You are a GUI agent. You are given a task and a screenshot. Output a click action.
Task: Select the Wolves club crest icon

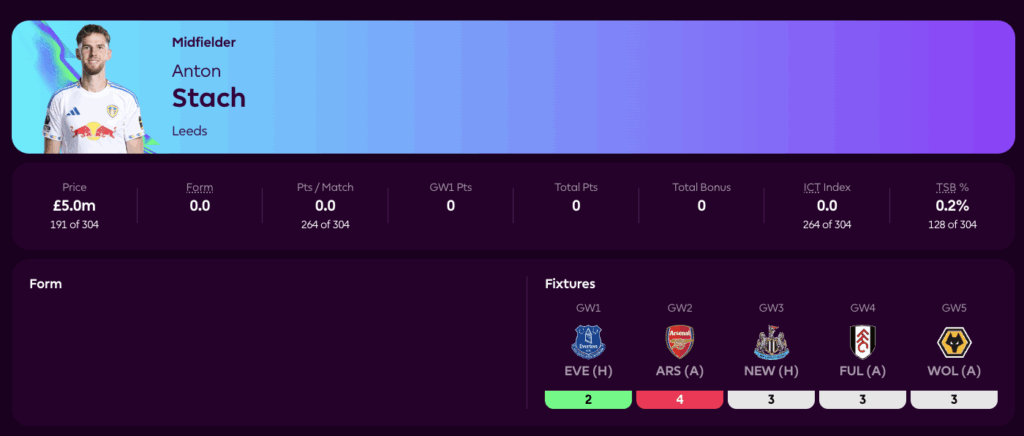[x=953, y=341]
